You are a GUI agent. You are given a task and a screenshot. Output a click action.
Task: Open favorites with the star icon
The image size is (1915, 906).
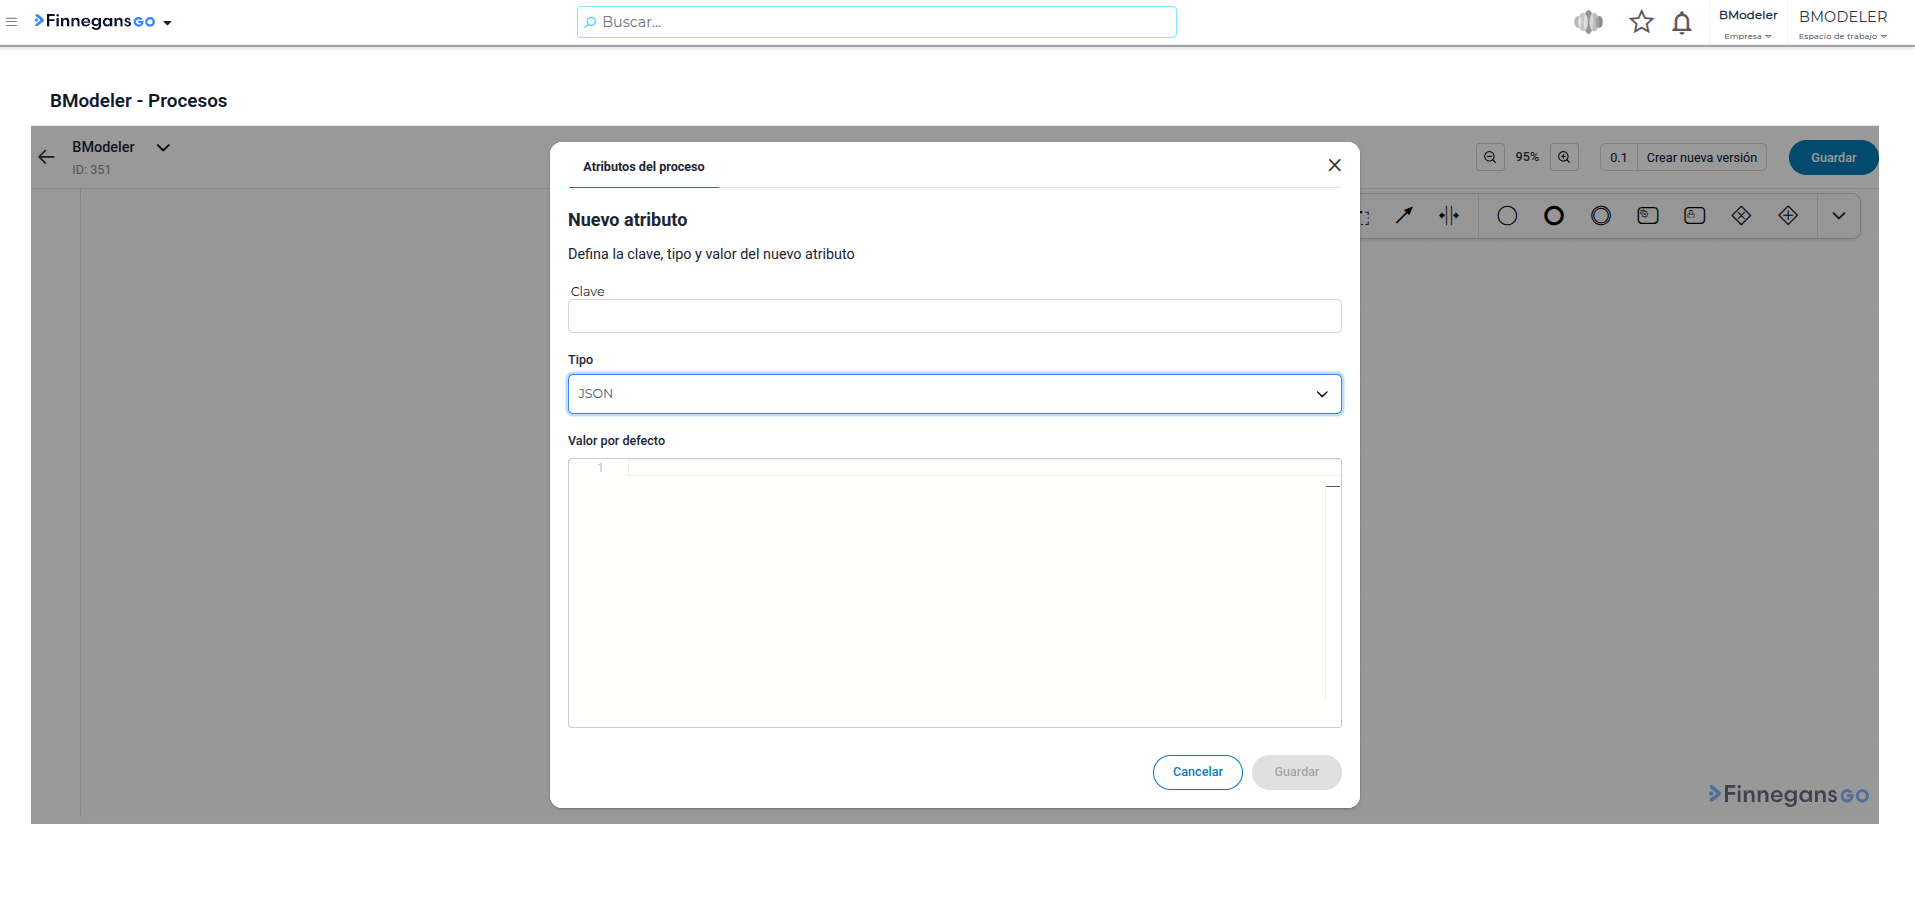(1641, 22)
